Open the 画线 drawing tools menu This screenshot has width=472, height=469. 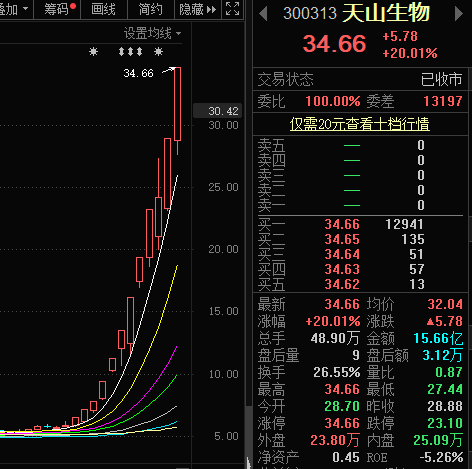[x=104, y=9]
